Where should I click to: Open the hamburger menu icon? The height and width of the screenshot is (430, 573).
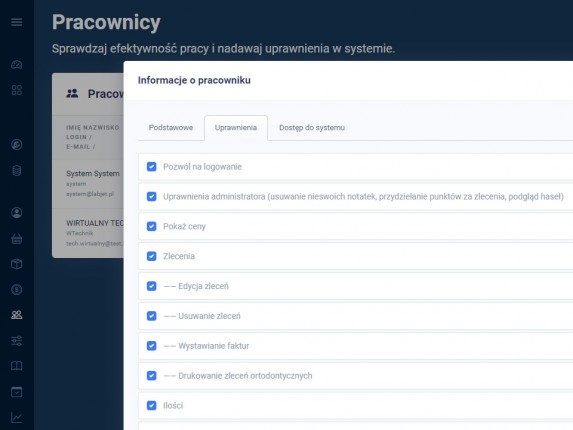tap(16, 22)
